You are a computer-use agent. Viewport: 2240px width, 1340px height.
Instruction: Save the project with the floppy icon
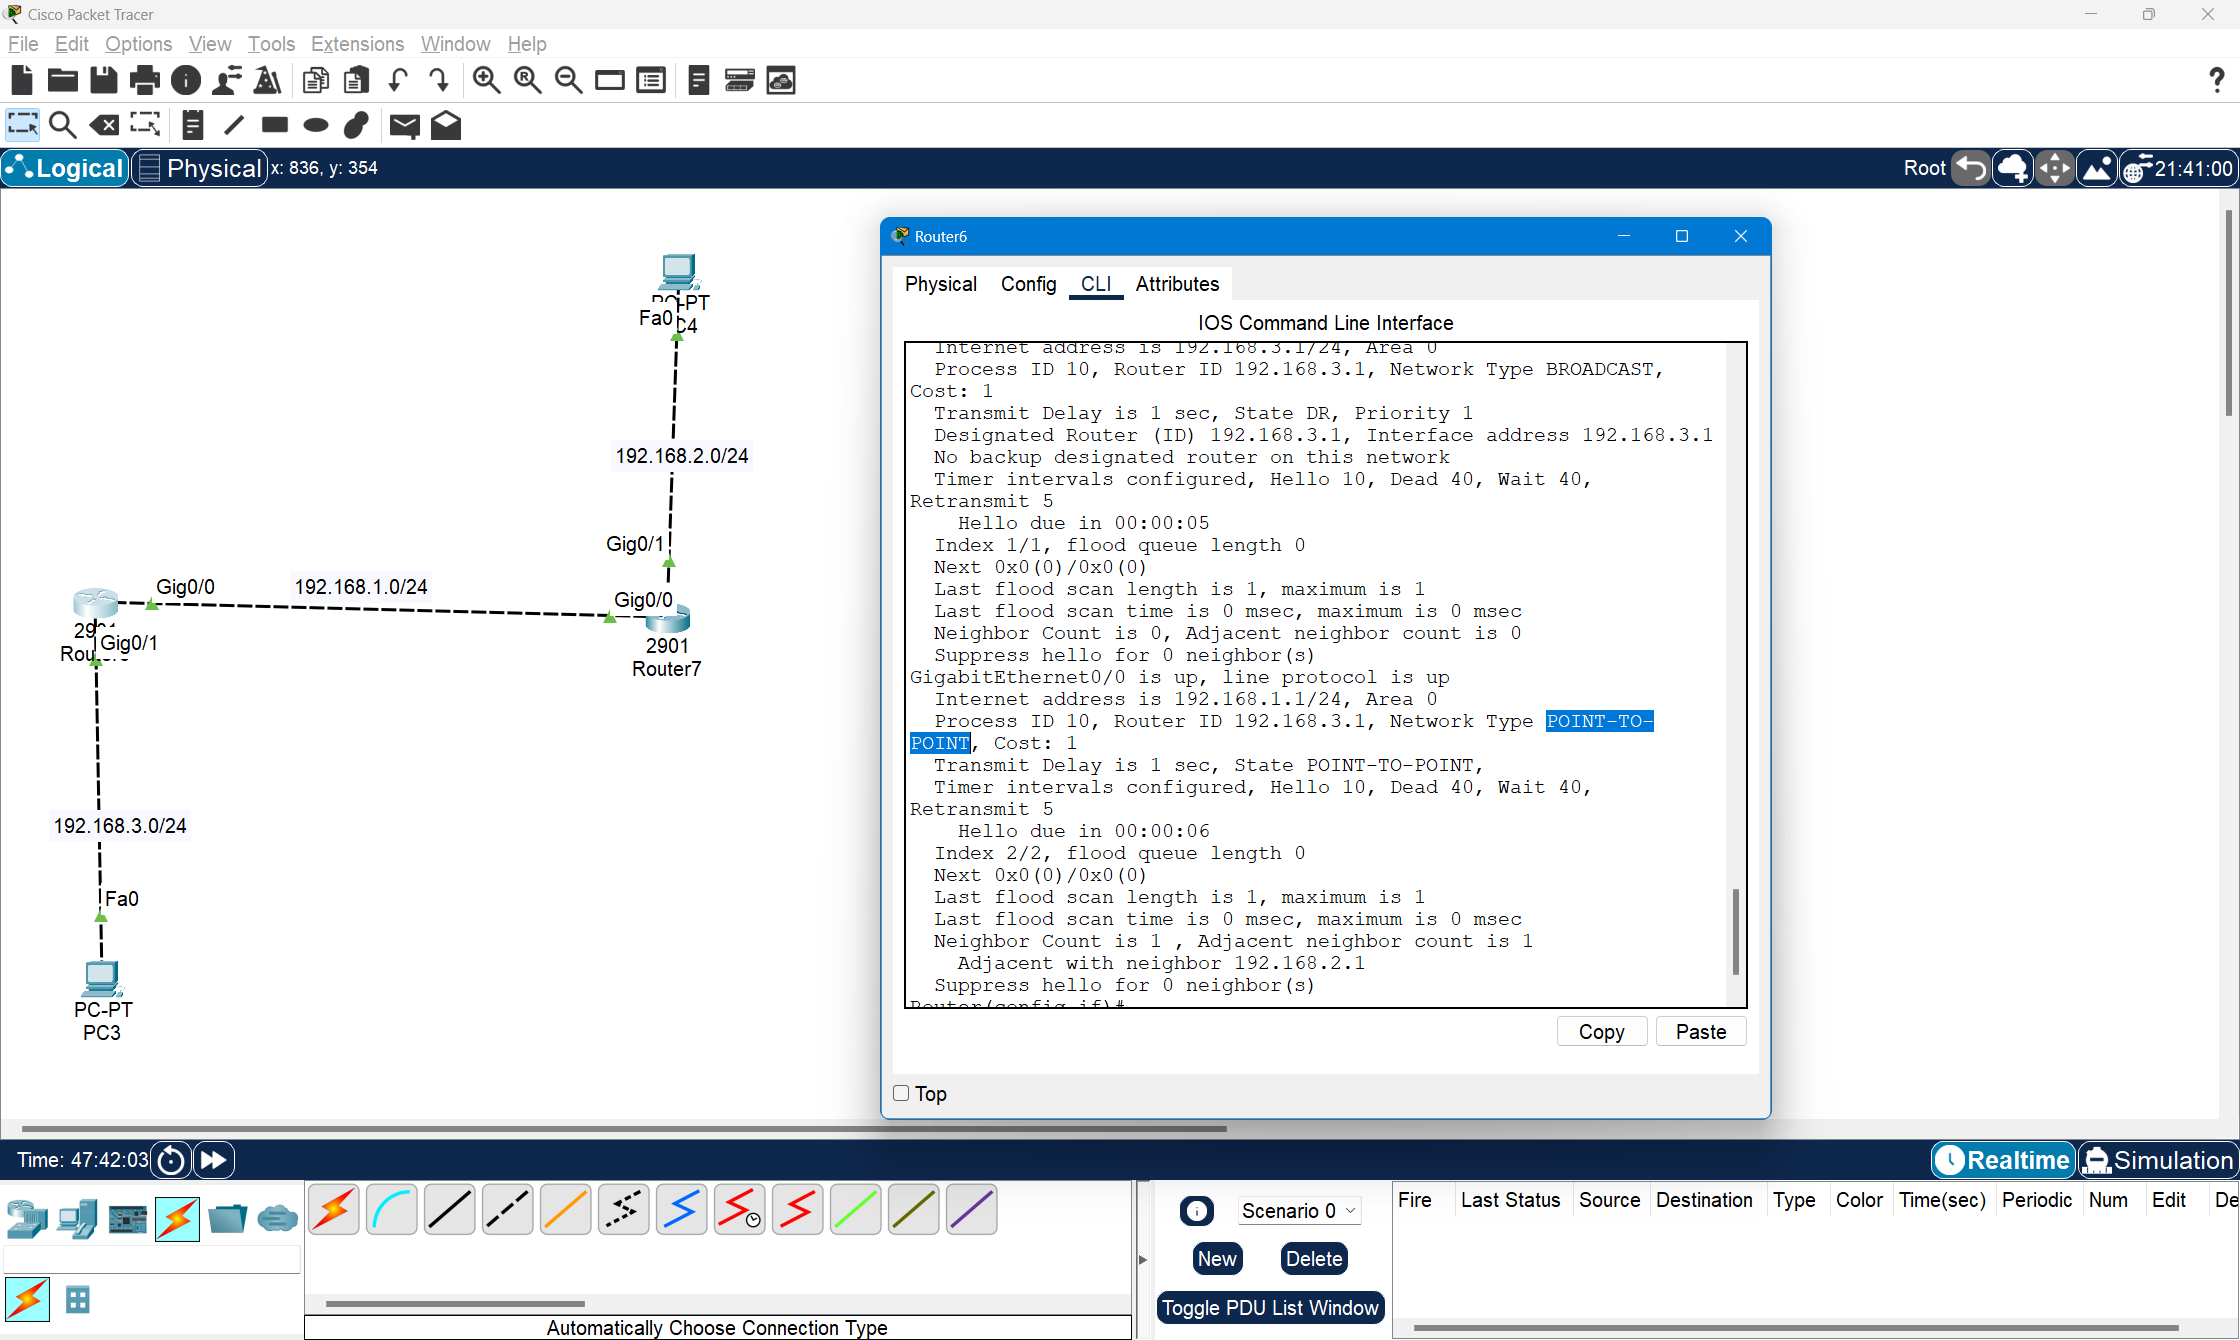(x=103, y=80)
